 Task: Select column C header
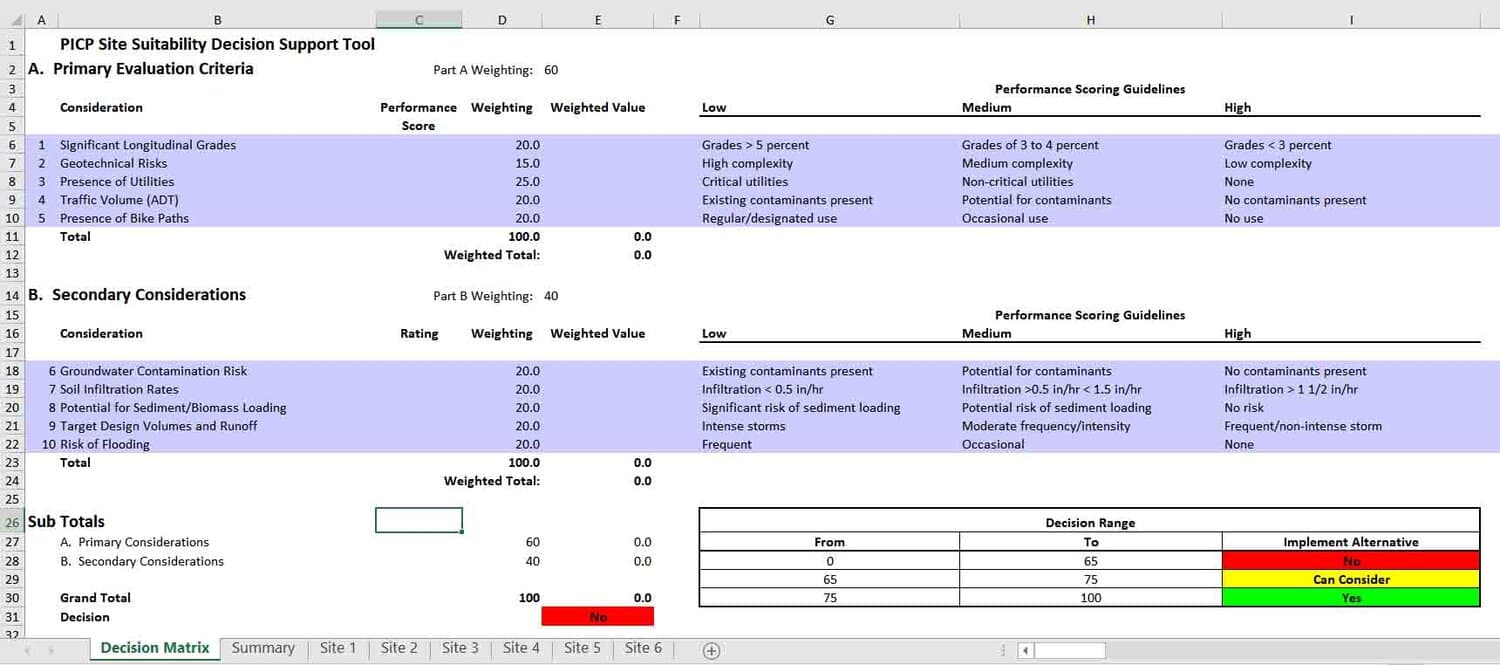418,20
